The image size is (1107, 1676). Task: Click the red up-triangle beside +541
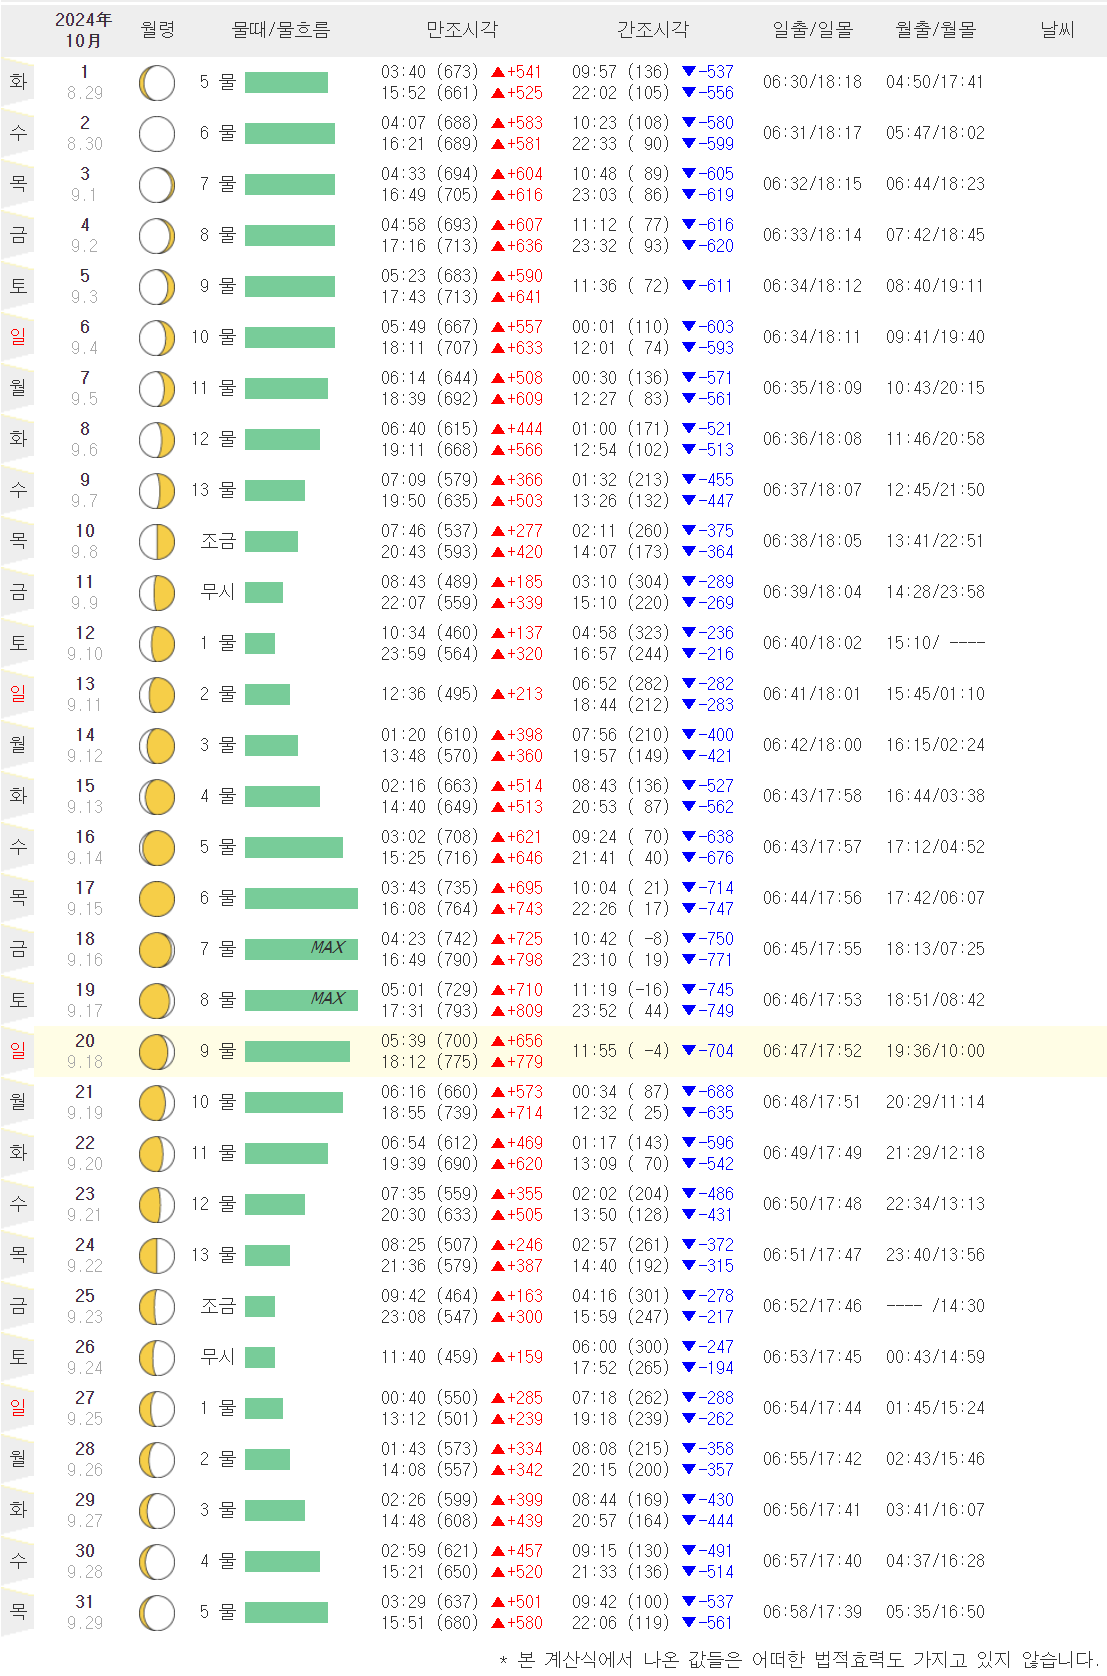[498, 72]
